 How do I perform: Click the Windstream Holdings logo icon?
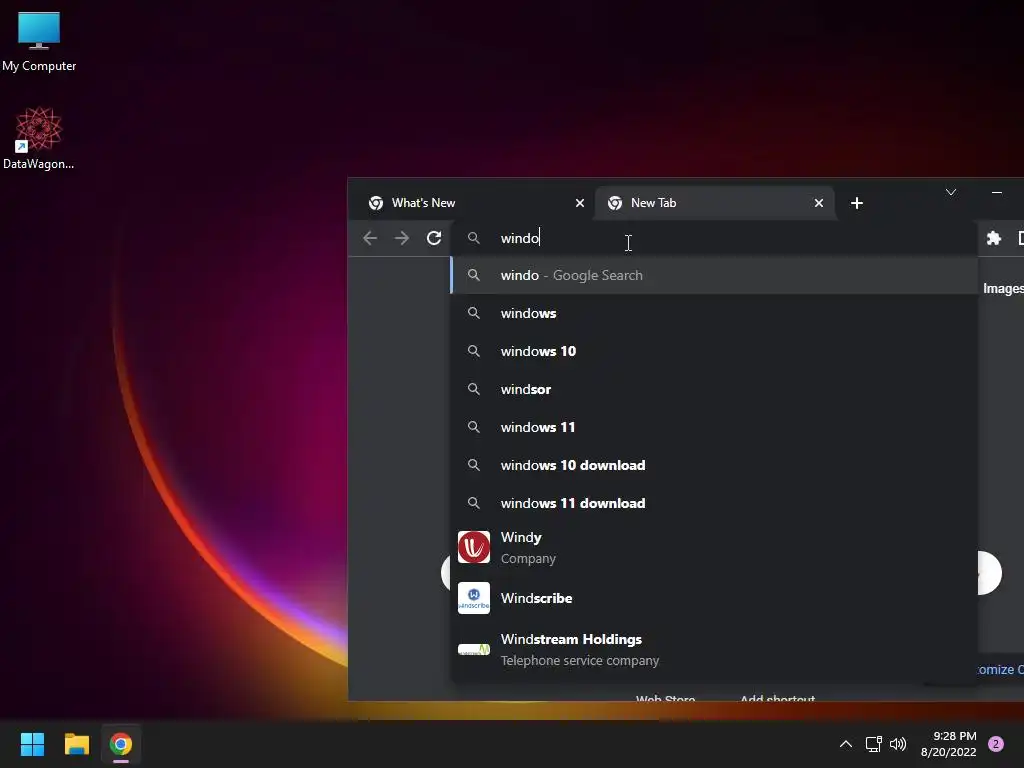(x=473, y=649)
